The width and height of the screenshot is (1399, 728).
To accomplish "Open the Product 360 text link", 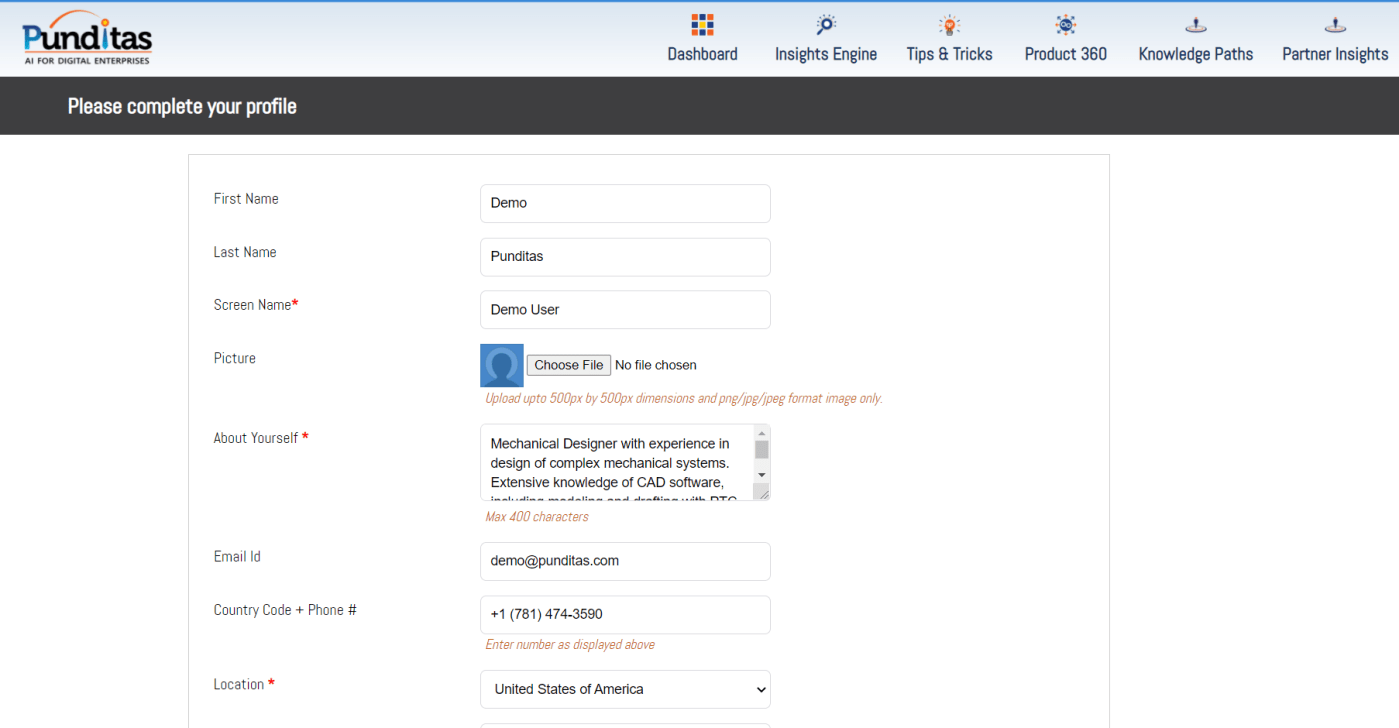I will tap(1065, 54).
